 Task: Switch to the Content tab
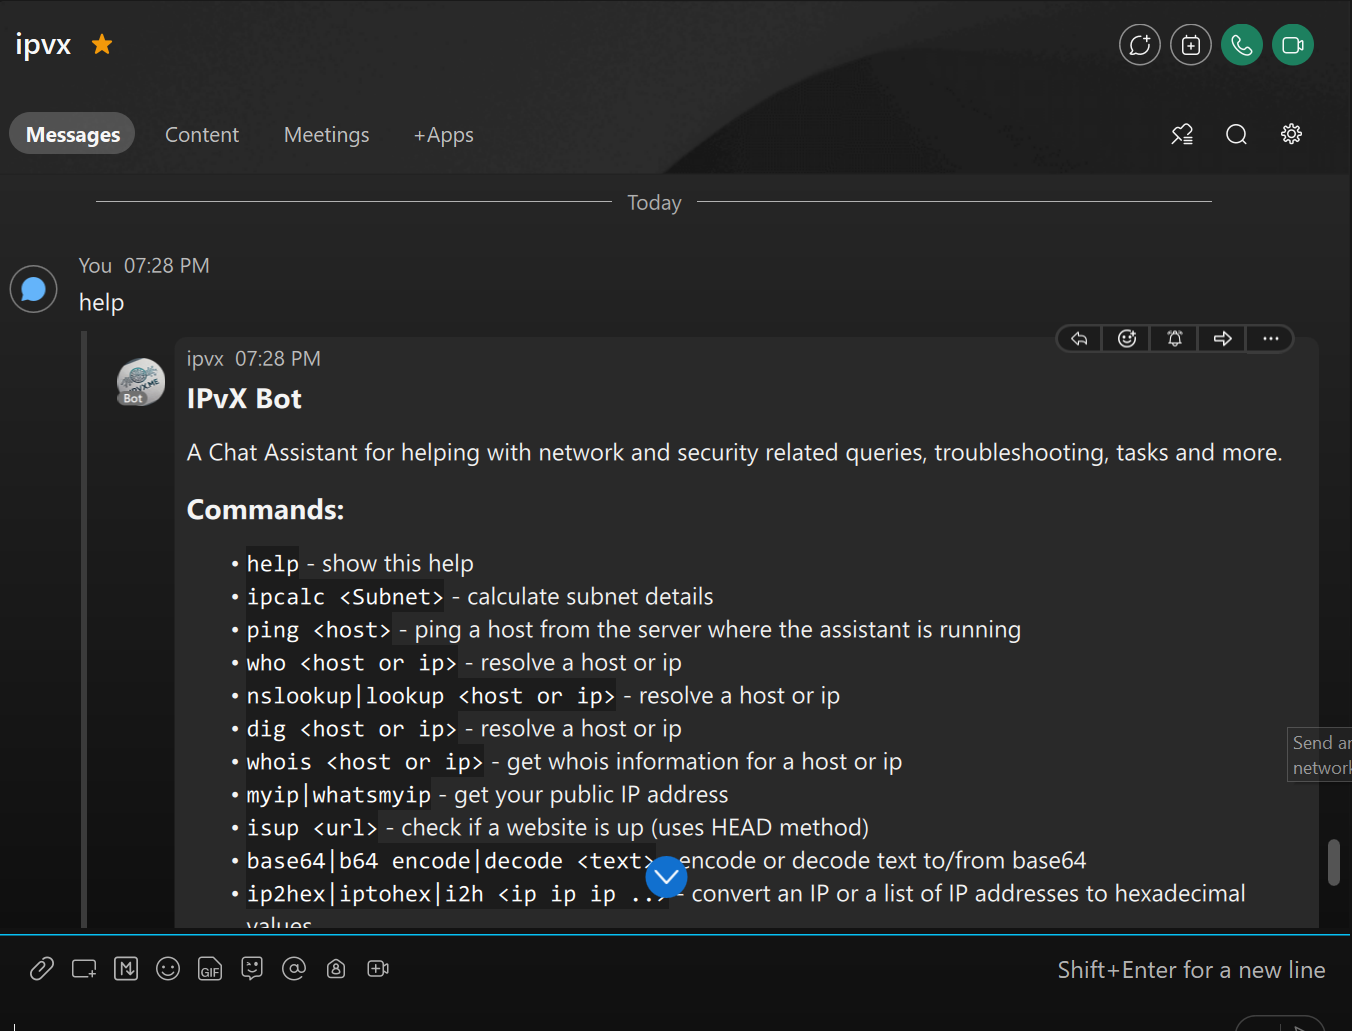[202, 134]
